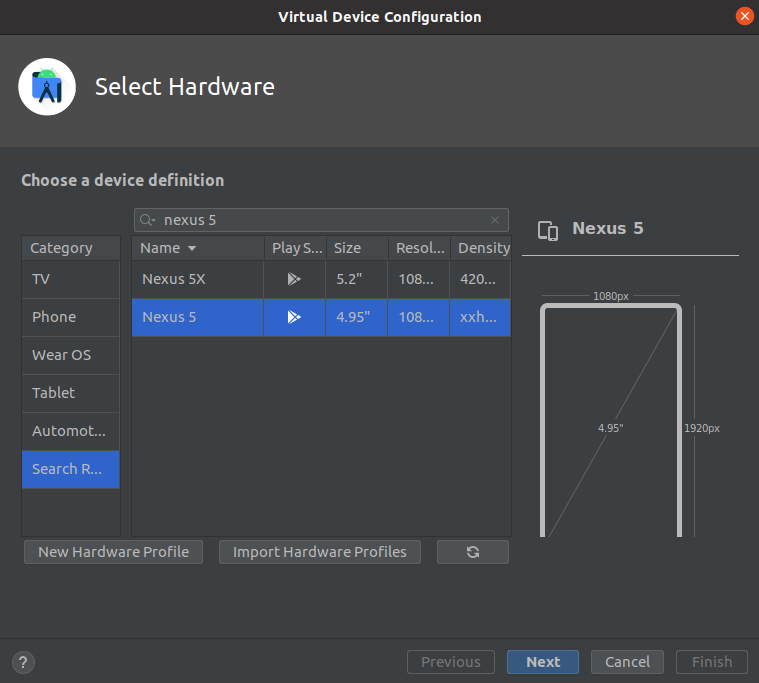Select the TV category
The width and height of the screenshot is (759, 683).
coord(71,279)
